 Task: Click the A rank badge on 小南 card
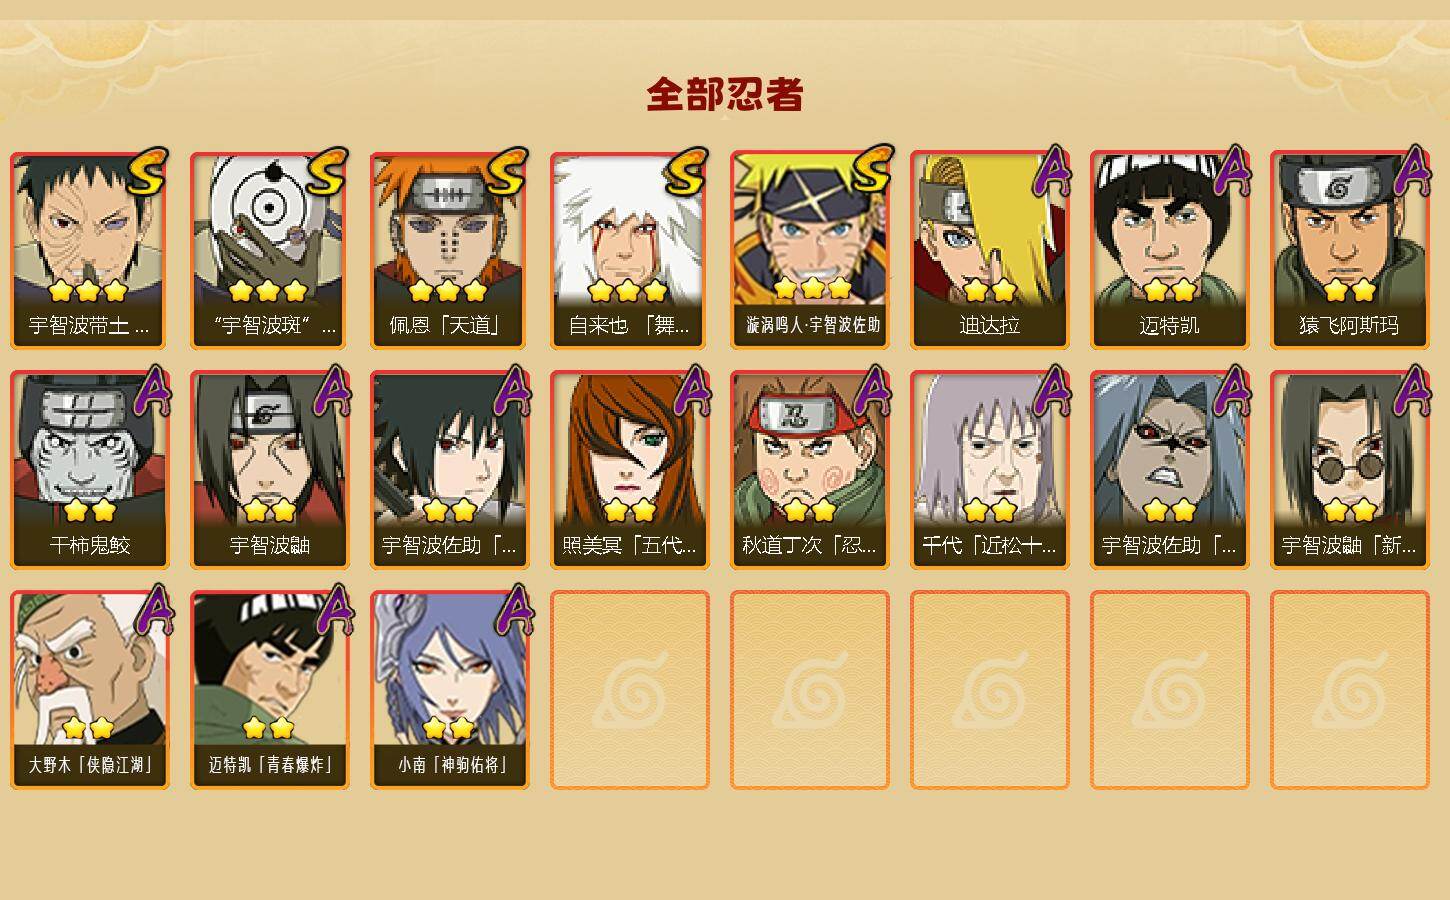tap(513, 610)
